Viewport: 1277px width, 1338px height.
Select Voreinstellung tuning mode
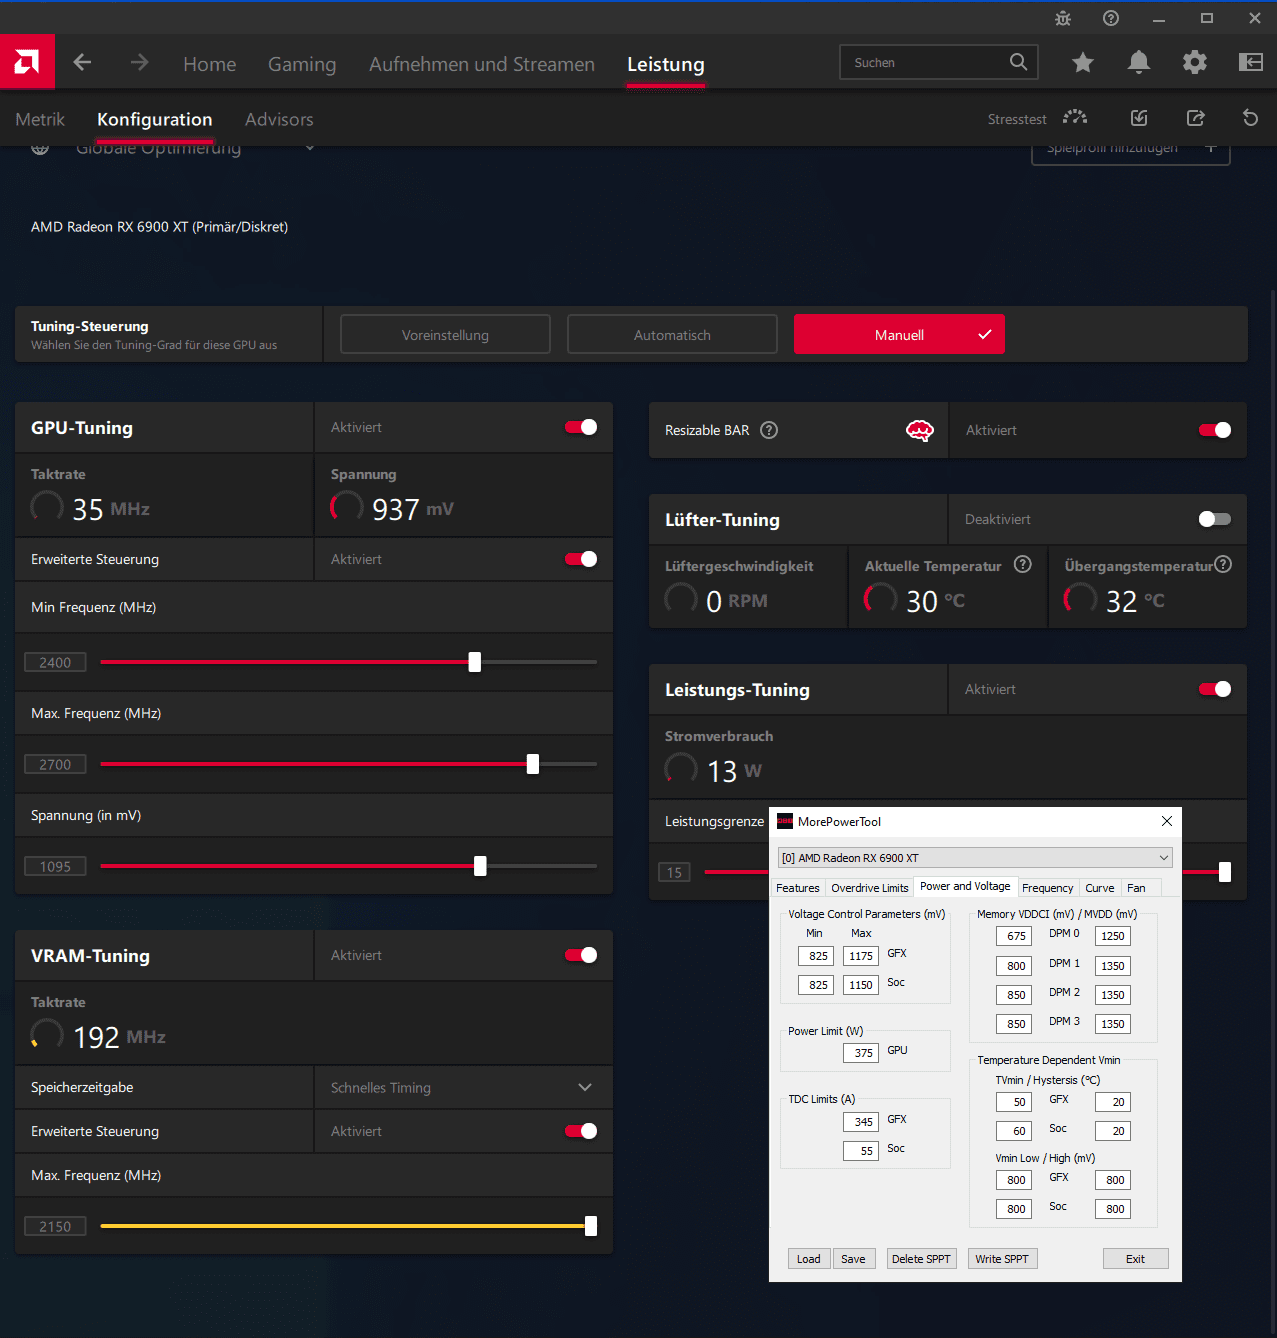pyautogui.click(x=445, y=334)
